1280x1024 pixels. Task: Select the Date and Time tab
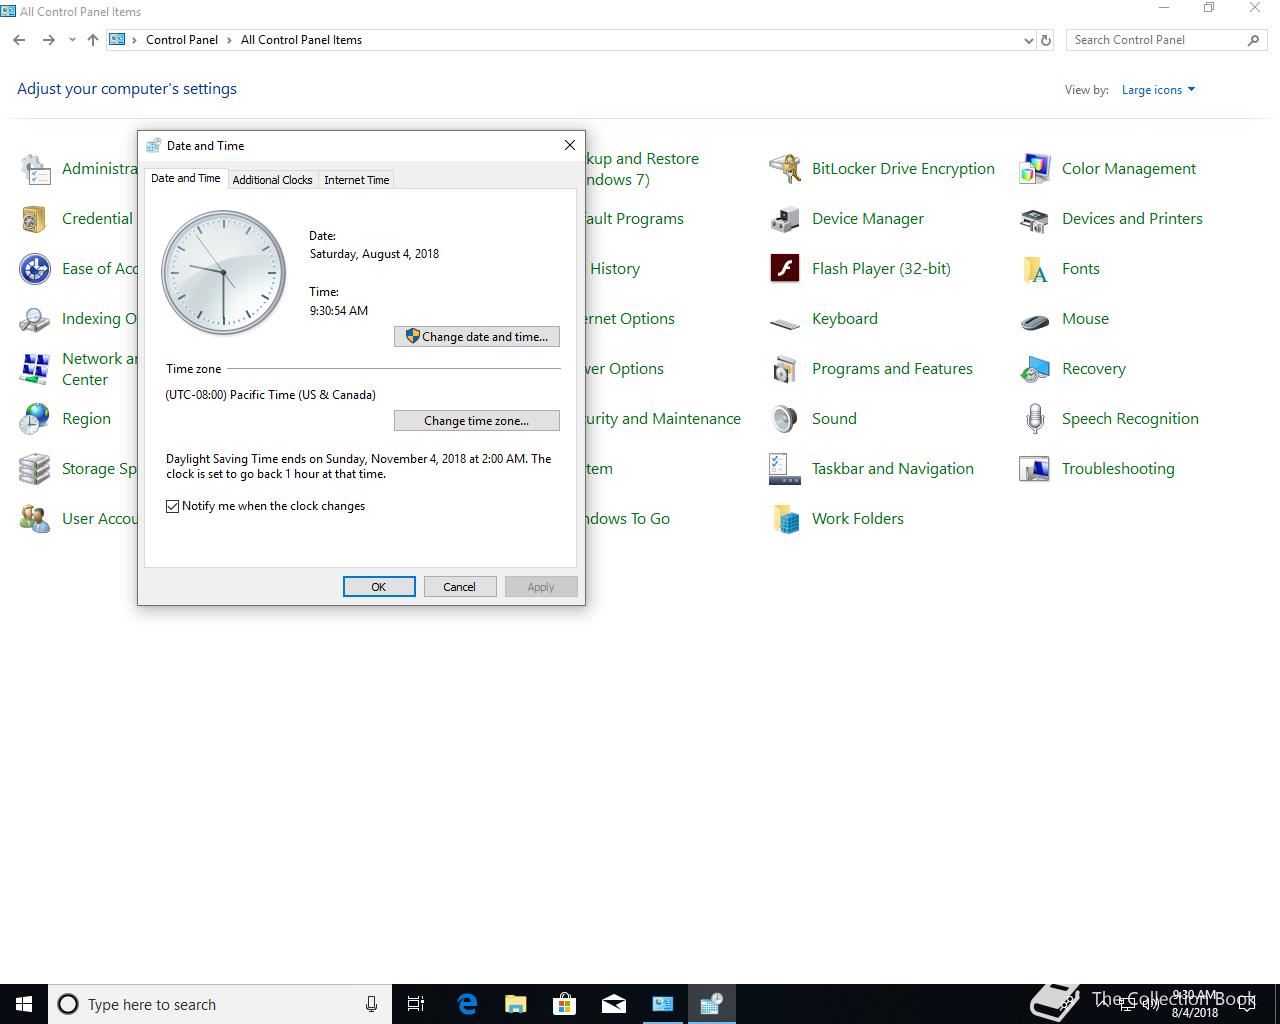pyautogui.click(x=186, y=178)
